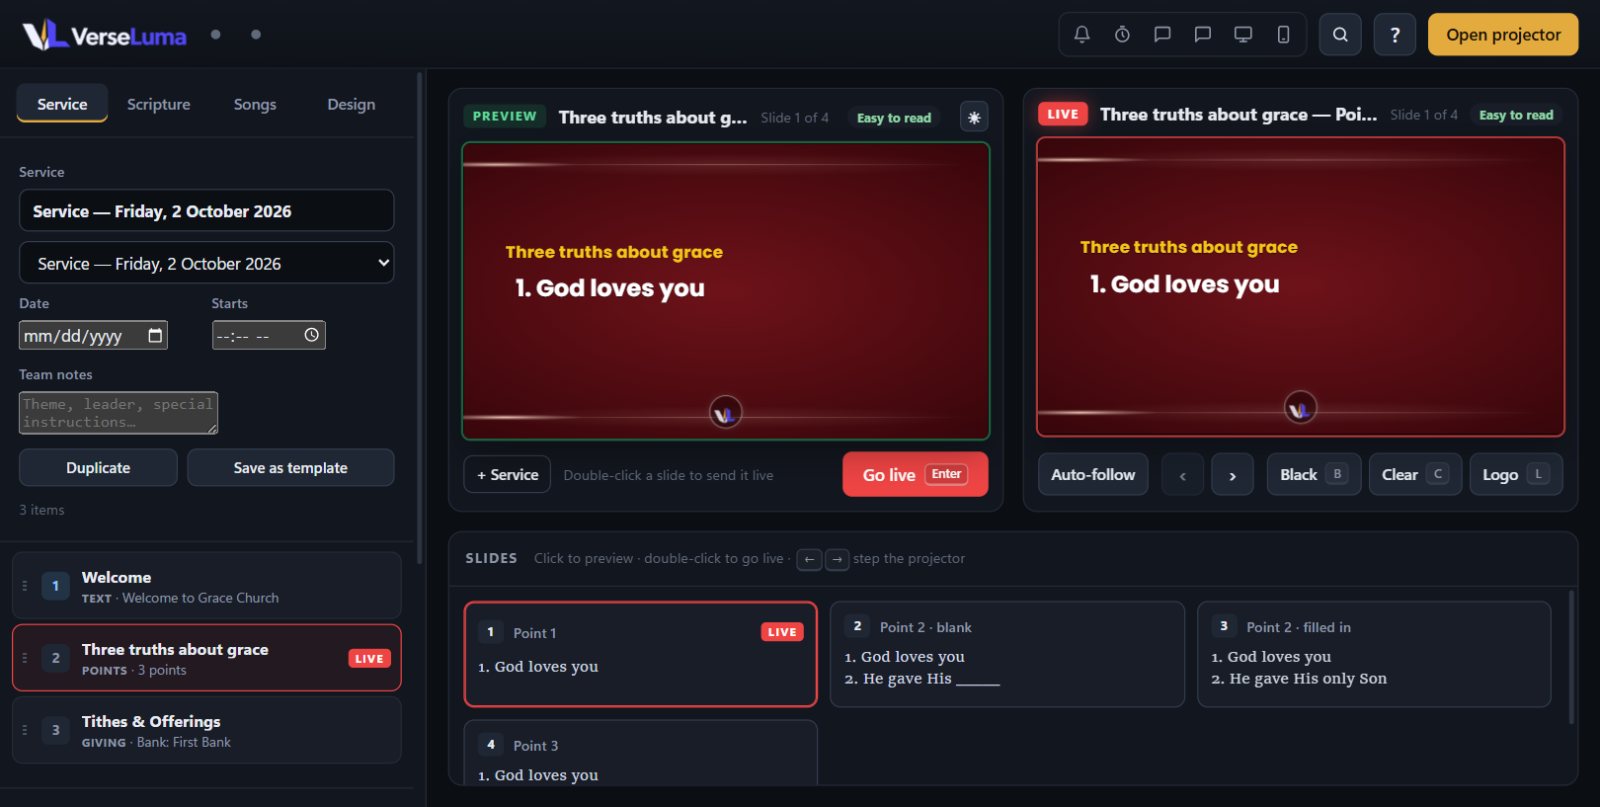Expand the Service selector dropdown
This screenshot has height=807, width=1600.
[206, 263]
